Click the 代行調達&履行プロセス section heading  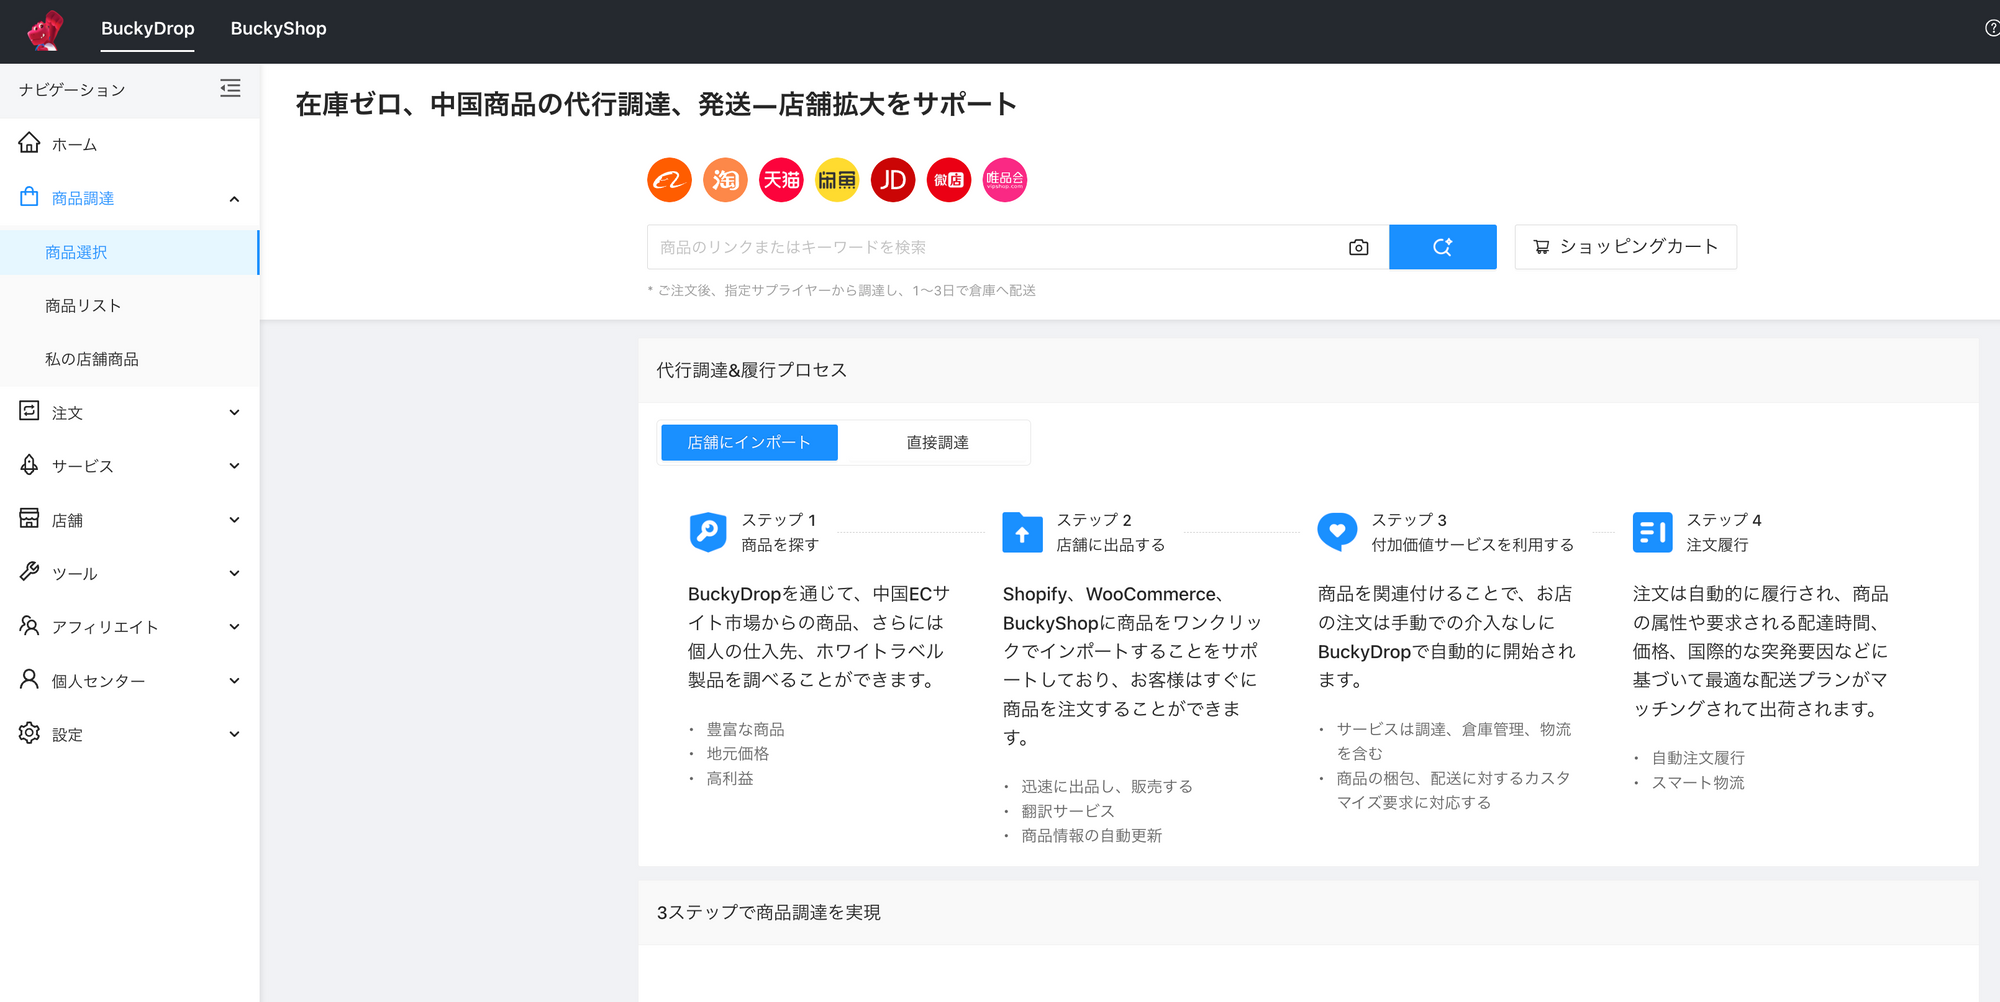click(751, 370)
